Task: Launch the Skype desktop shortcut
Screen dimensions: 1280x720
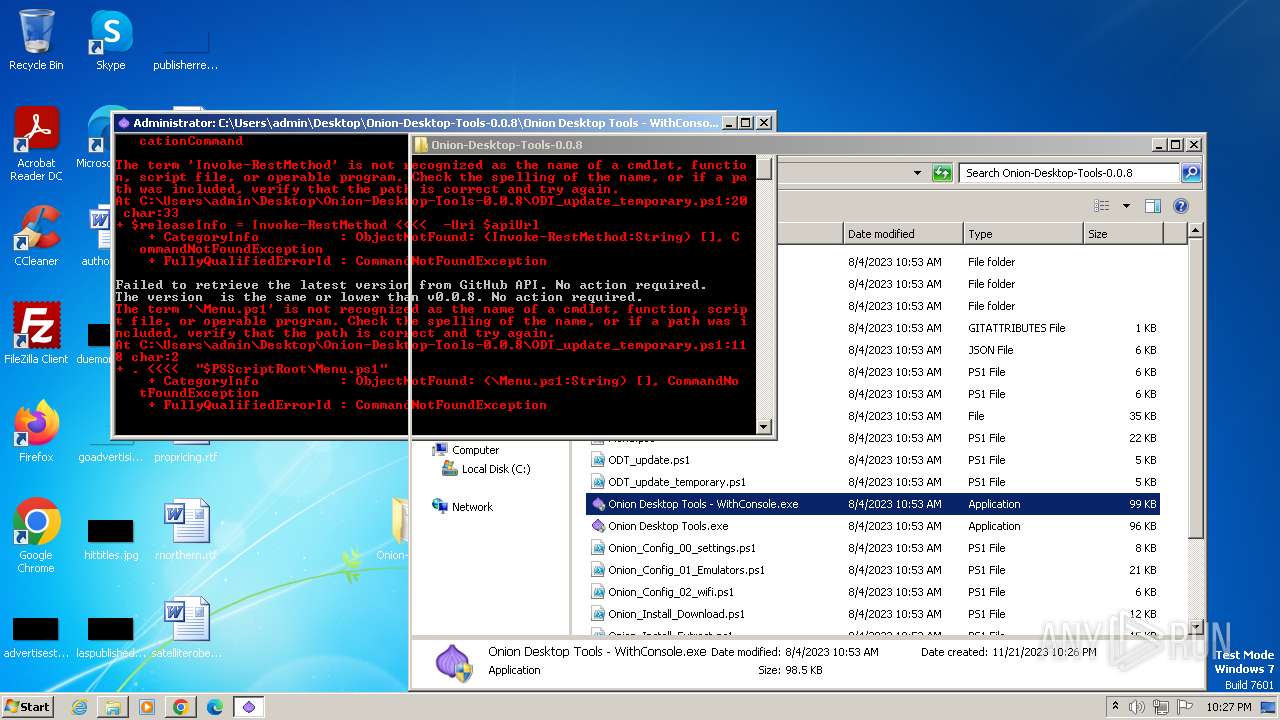Action: click(110, 40)
